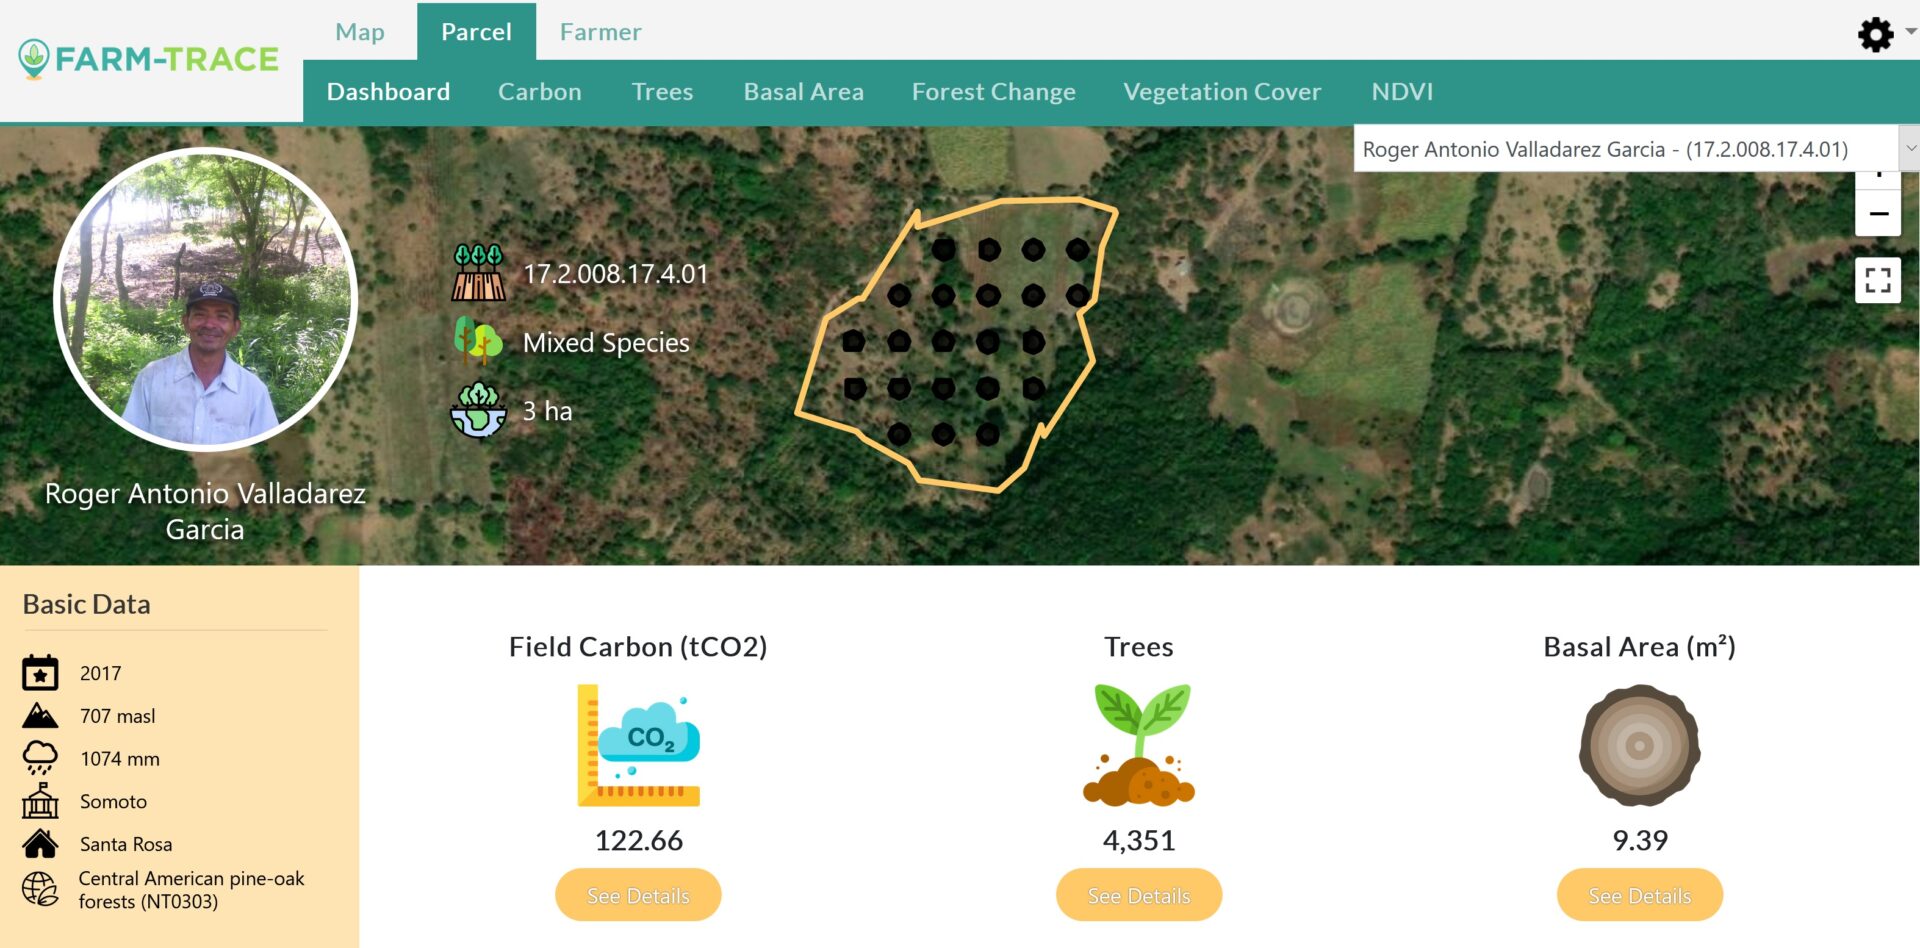Click the rain cloud icon beside 1074 mm
The image size is (1920, 948).
point(40,758)
